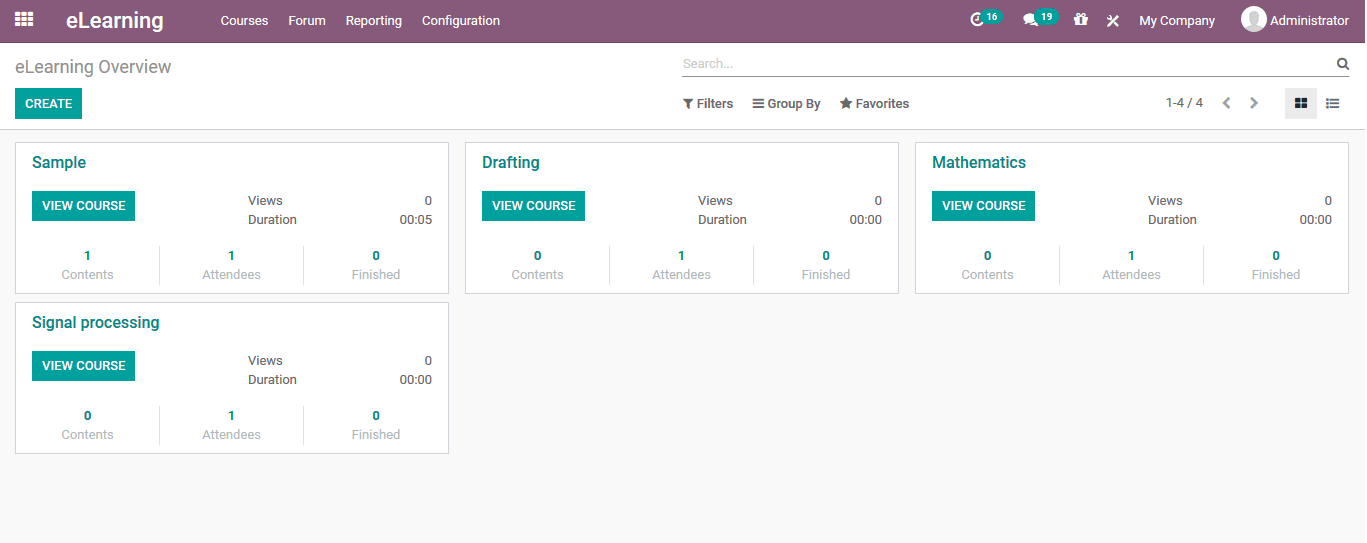
Task: Click the Views label on Drafting card
Action: click(x=715, y=201)
